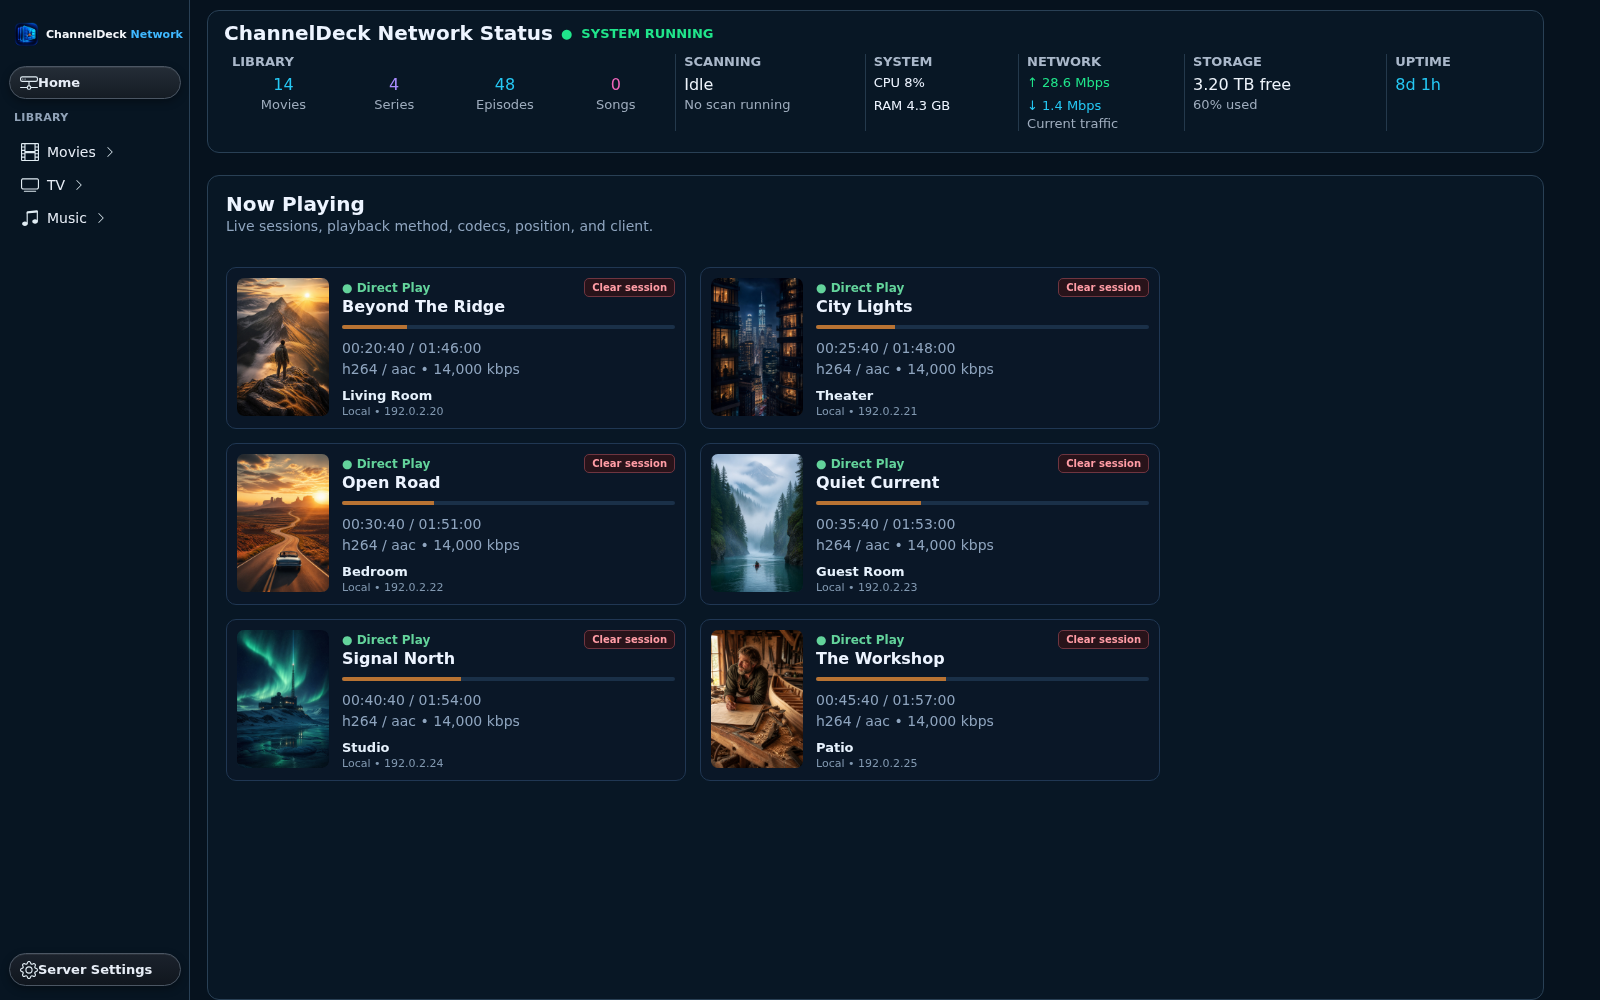This screenshot has width=1600, height=1000.
Task: Clear The Workshop session
Action: [1103, 639]
